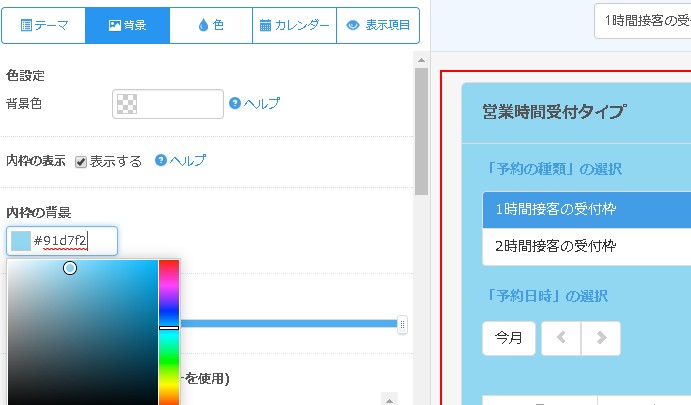Click the rainbow hue strip in color picker
The width and height of the screenshot is (691, 405).
point(169,332)
